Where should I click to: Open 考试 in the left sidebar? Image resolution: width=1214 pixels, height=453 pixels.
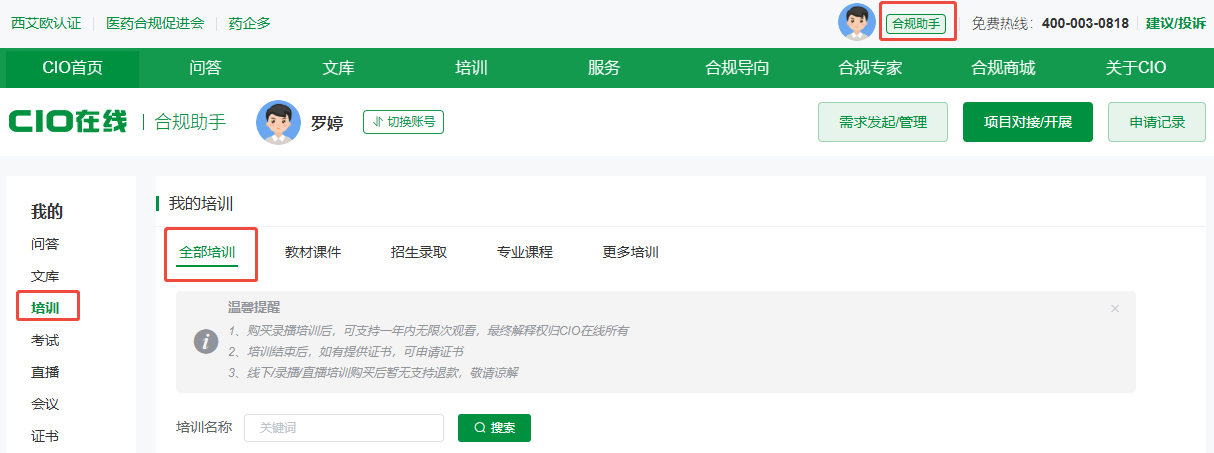coord(45,340)
